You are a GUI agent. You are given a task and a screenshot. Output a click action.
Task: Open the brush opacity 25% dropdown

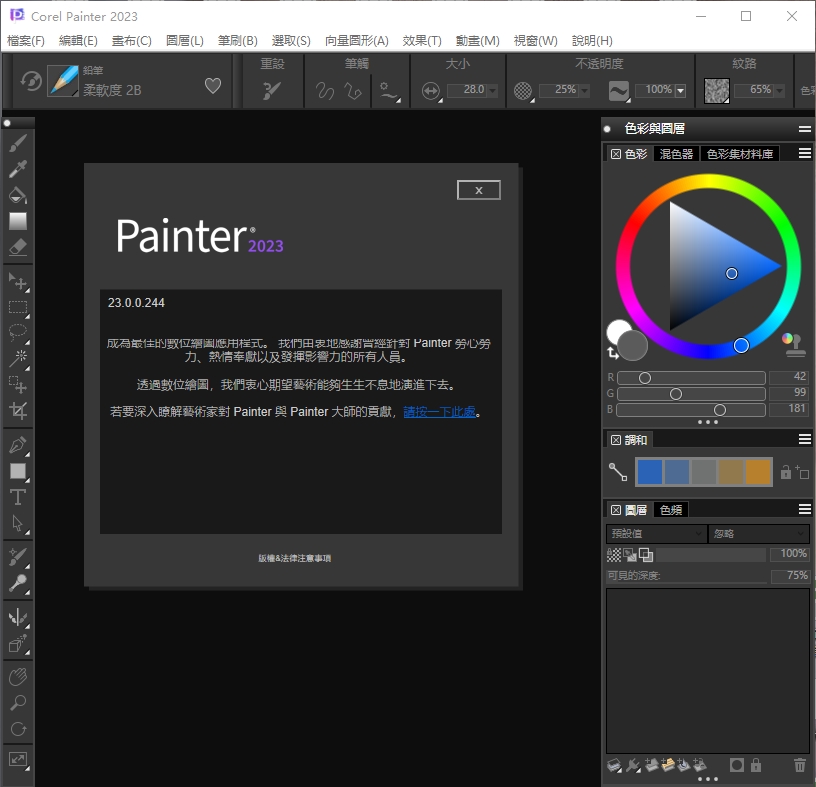click(x=566, y=89)
